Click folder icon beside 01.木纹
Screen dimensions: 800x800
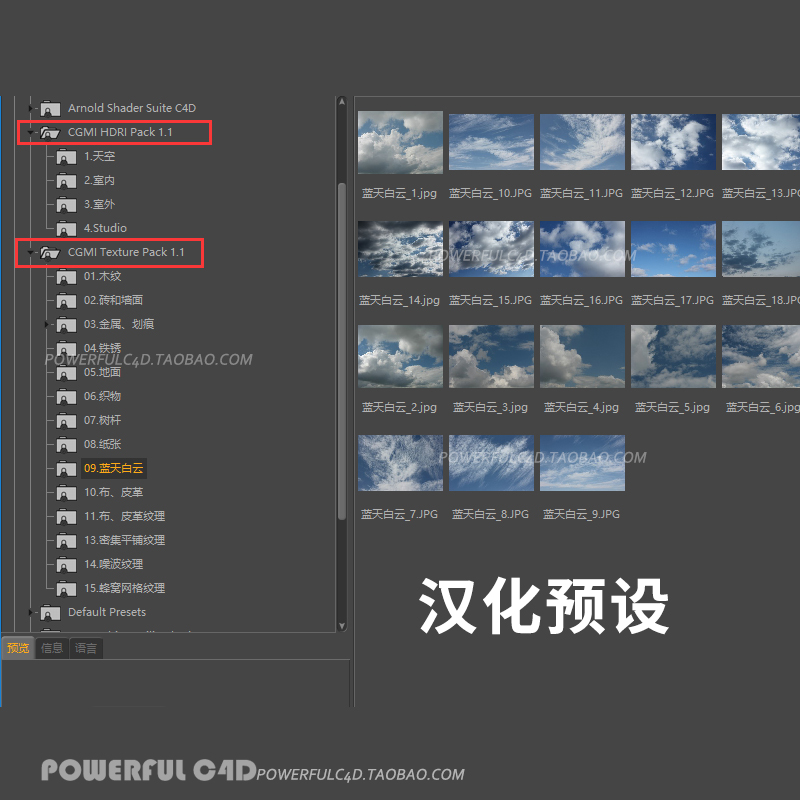(66, 277)
